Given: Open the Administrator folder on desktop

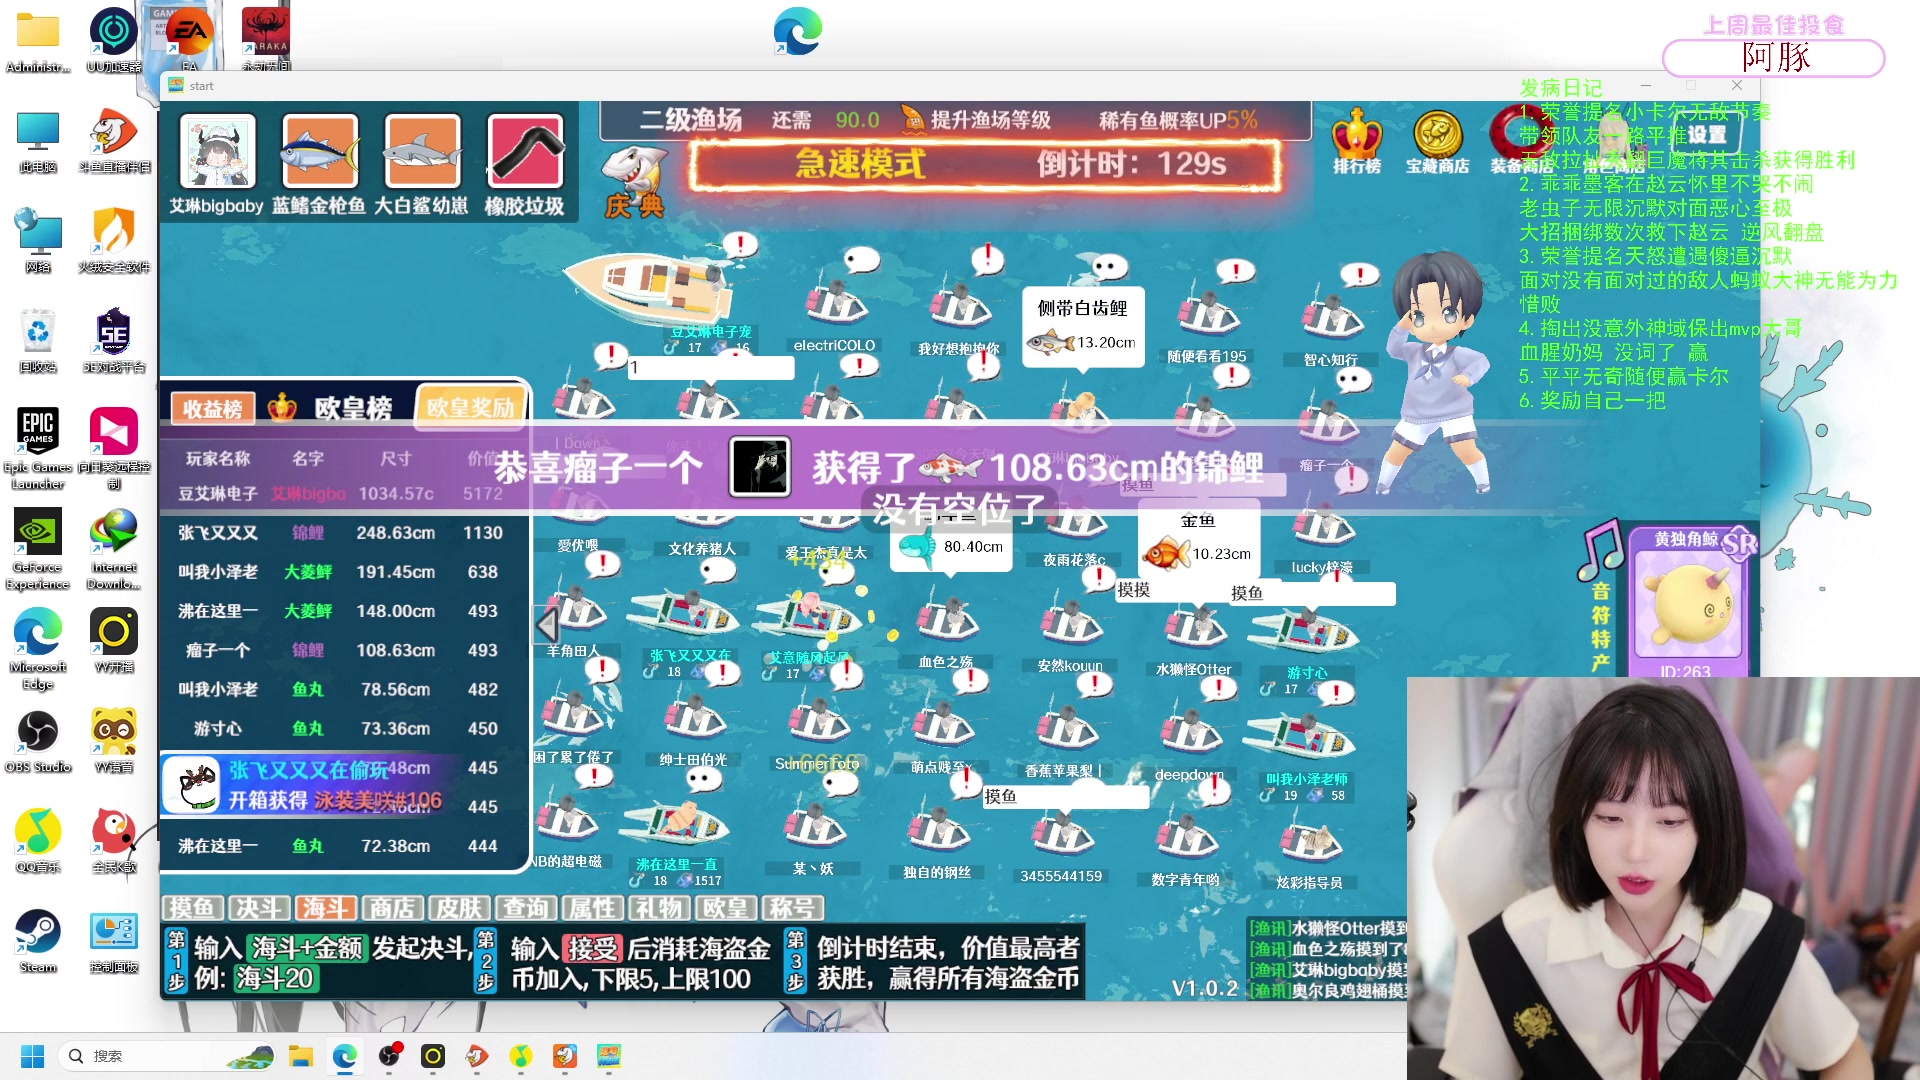Looking at the screenshot, I should pyautogui.click(x=38, y=40).
